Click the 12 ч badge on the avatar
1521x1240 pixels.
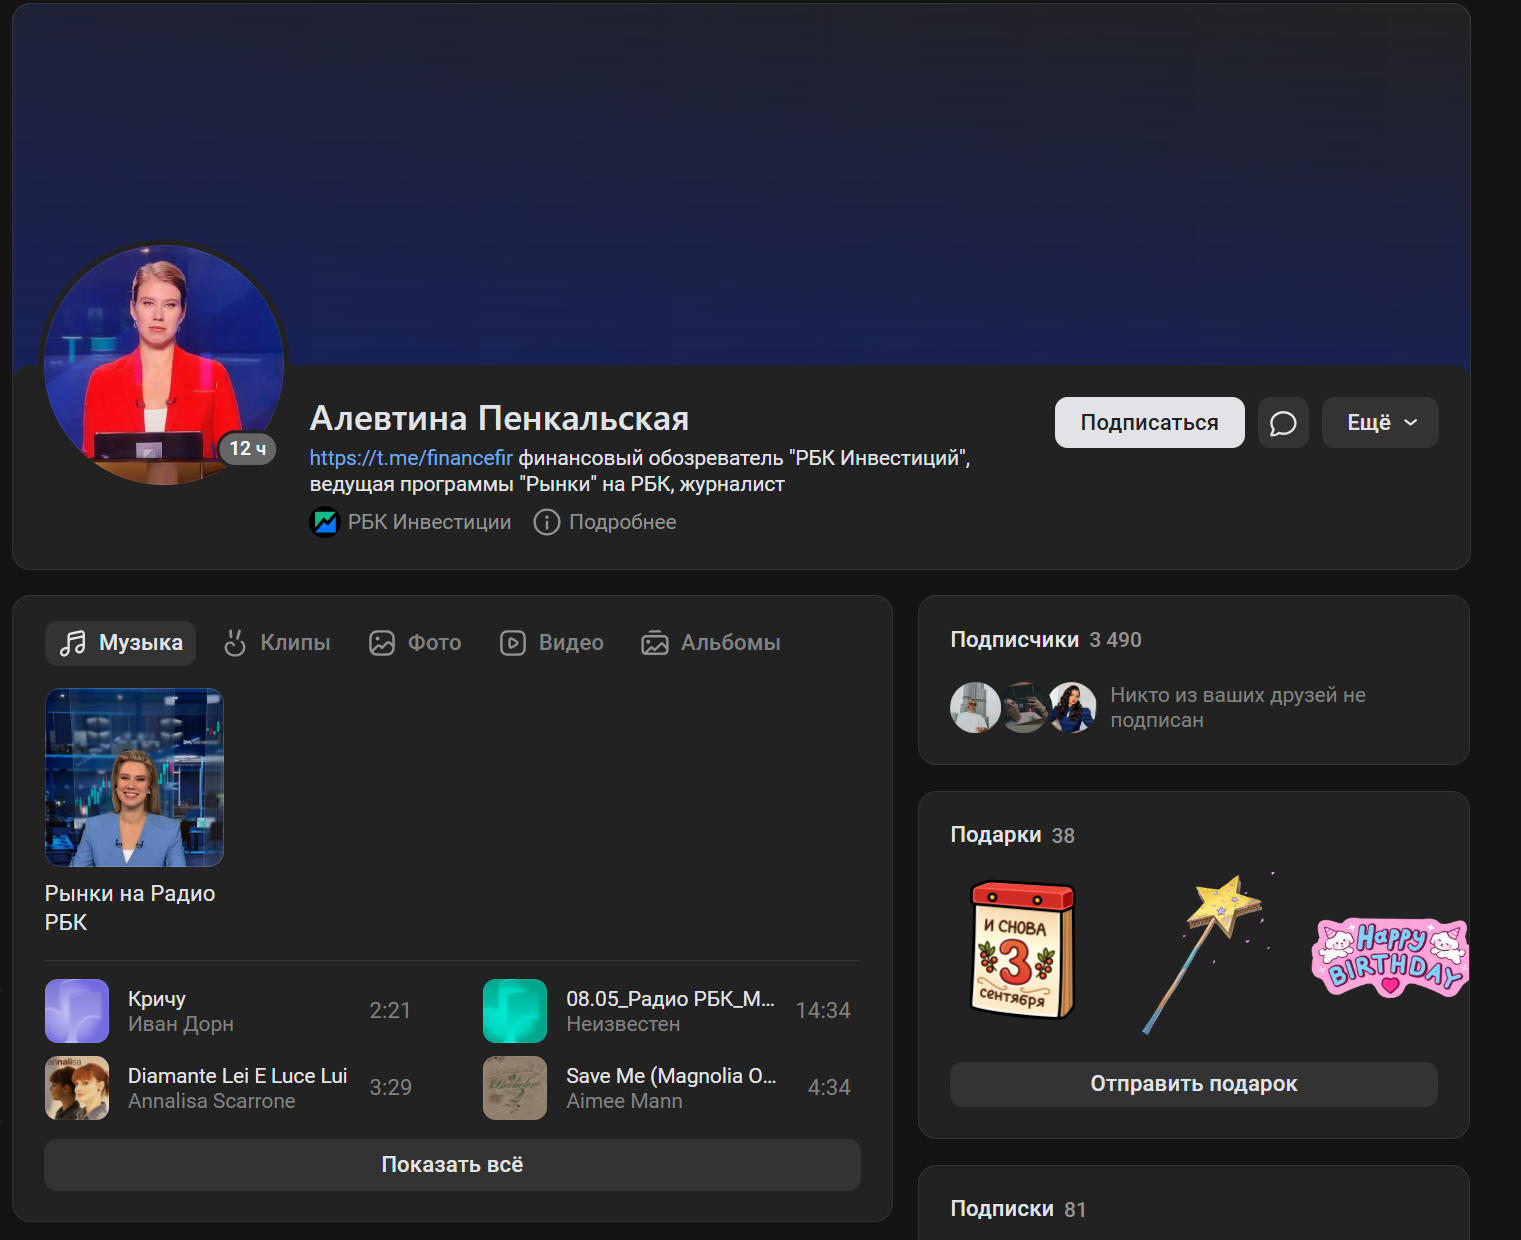click(x=247, y=449)
